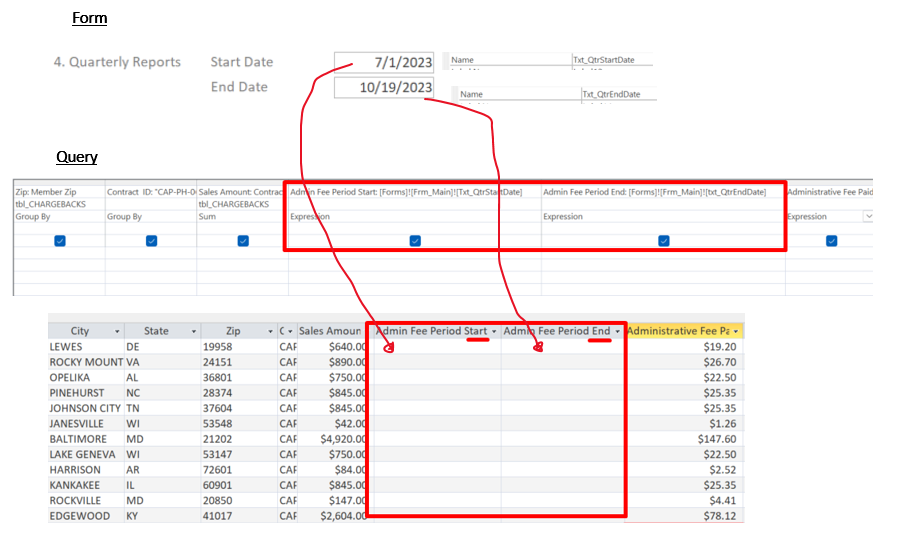Uncheck Show box for Admin Fee Period Start
901x543 pixels.
coord(415,241)
